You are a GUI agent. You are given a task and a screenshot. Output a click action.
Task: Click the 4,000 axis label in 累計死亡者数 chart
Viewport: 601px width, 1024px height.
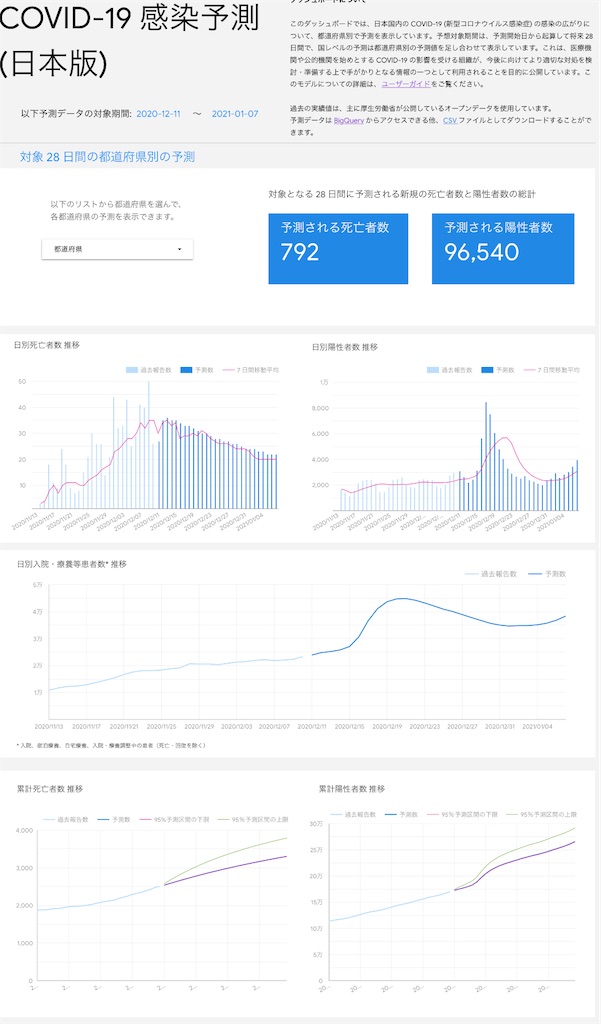pyautogui.click(x=25, y=831)
